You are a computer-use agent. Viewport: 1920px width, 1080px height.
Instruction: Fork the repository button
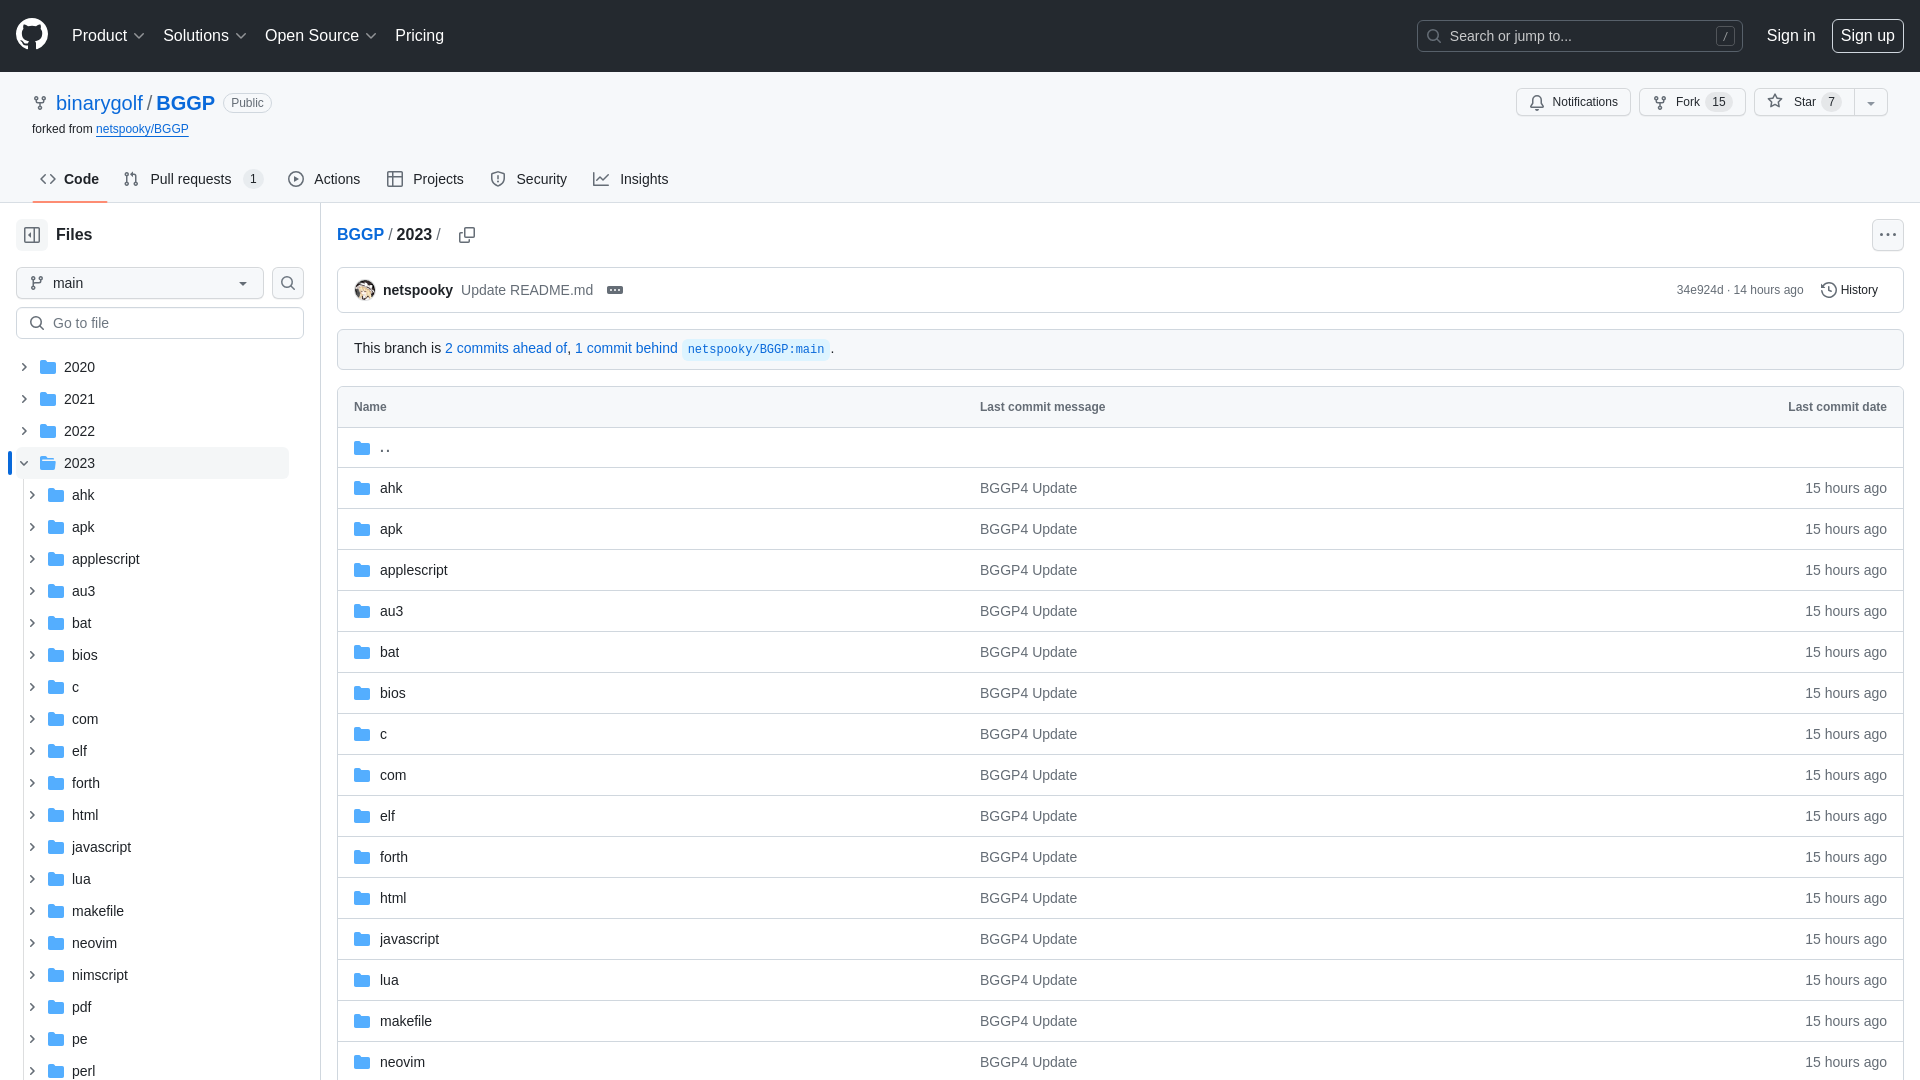tap(1692, 102)
